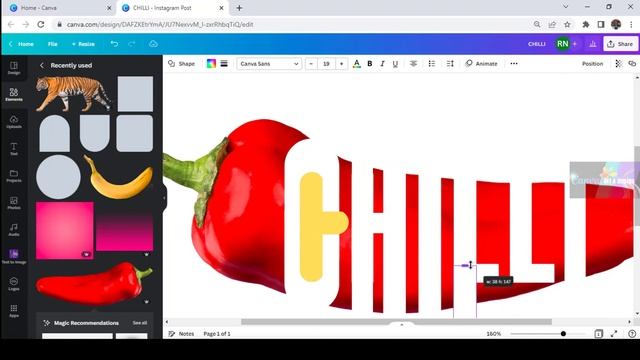The width and height of the screenshot is (640, 360).
Task: Open the shape fill color swatch
Action: pyautogui.click(x=211, y=64)
